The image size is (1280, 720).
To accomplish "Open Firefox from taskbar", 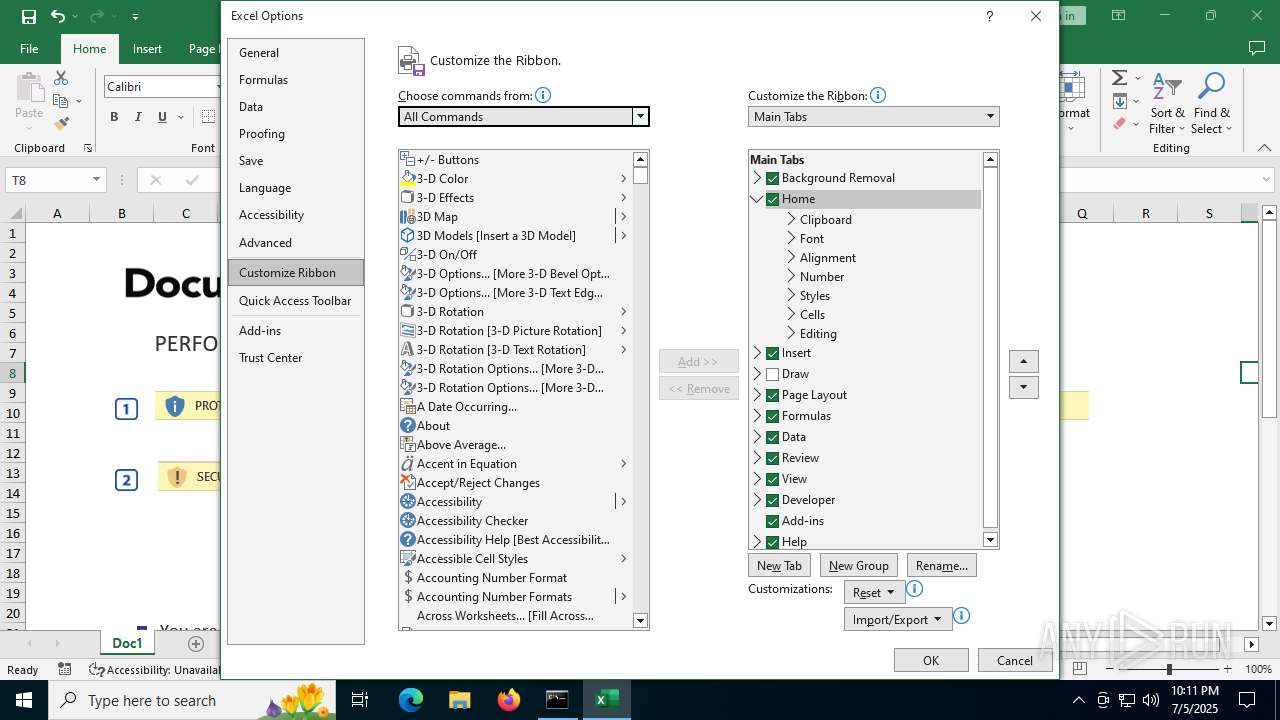I will pos(508,700).
